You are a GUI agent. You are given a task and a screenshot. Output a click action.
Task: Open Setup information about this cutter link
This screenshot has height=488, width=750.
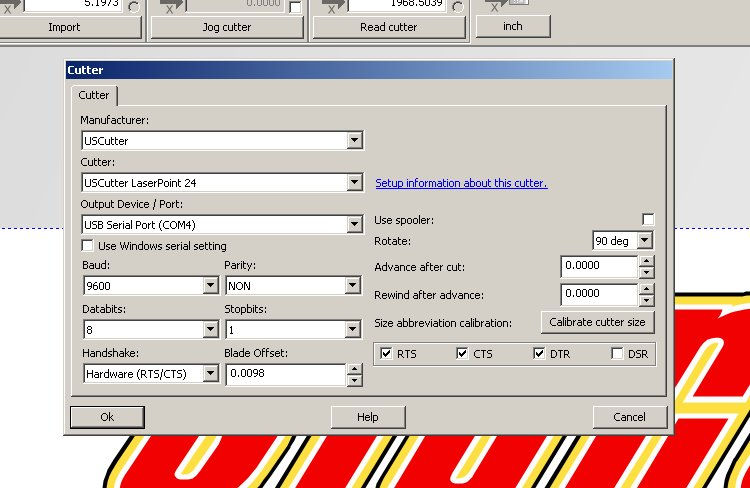point(461,183)
